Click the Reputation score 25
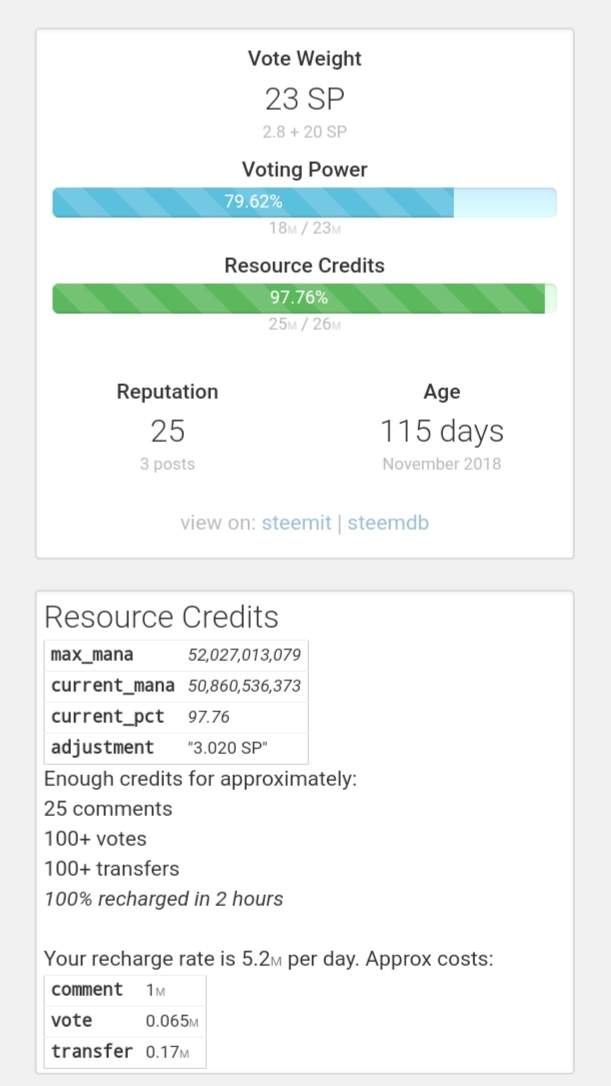Viewport: 611px width, 1086px height. pos(167,431)
